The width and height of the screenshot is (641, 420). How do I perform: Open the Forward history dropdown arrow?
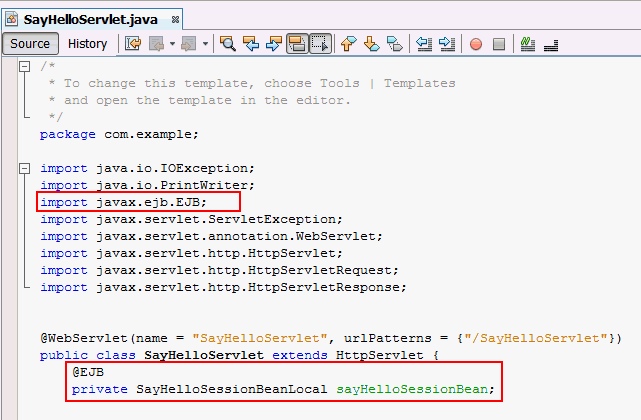click(x=205, y=43)
